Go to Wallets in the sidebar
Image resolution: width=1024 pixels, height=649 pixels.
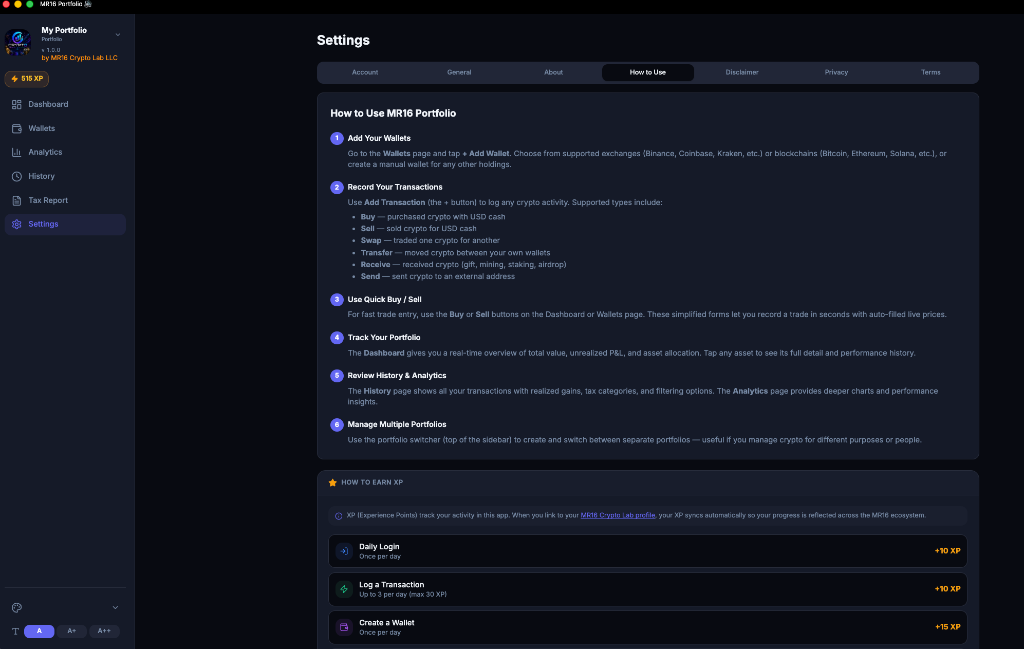[x=65, y=129]
